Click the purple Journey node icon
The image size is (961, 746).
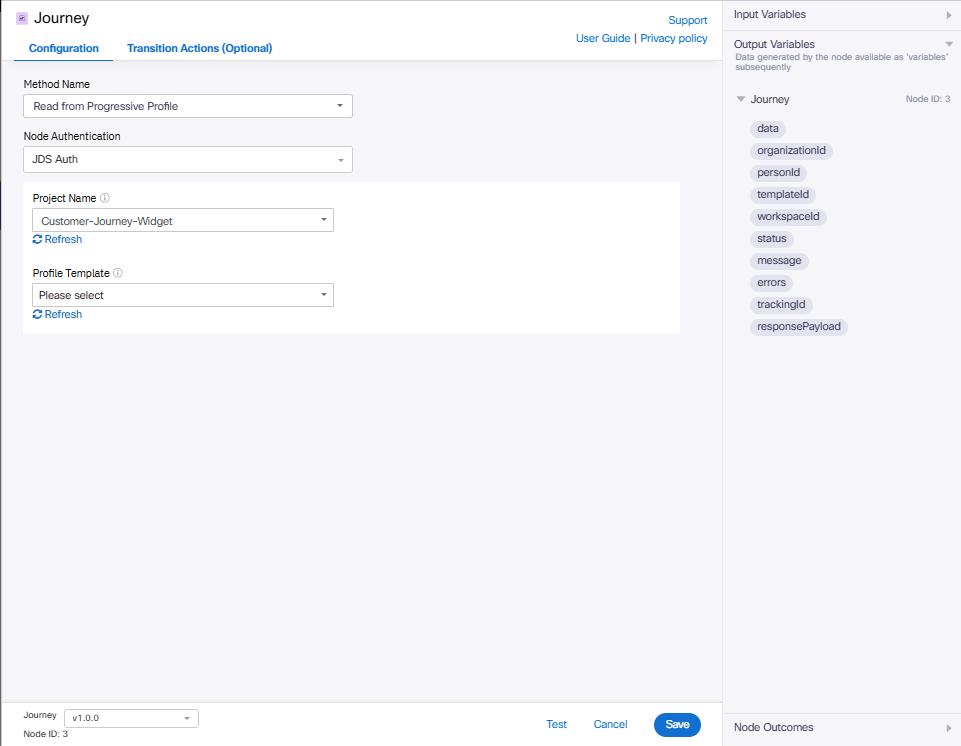(x=22, y=18)
